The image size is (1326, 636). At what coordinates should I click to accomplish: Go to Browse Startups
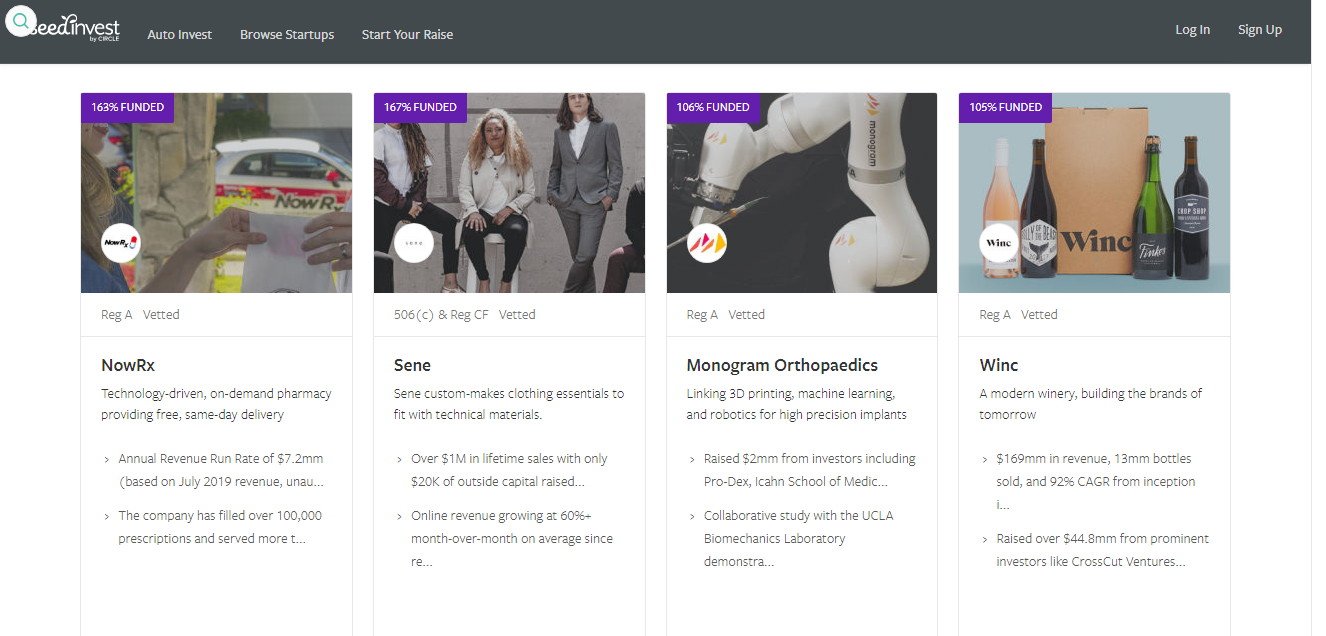click(x=287, y=34)
